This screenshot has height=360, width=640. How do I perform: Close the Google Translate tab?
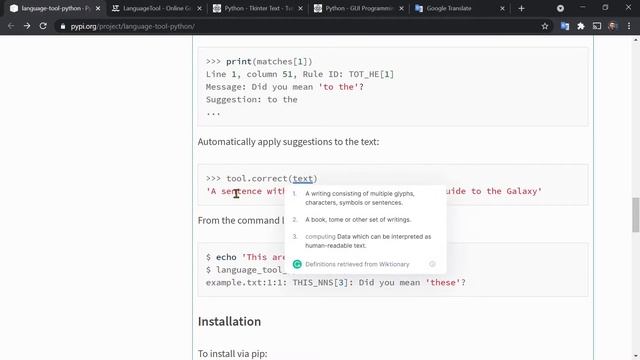pyautogui.click(x=502, y=8)
